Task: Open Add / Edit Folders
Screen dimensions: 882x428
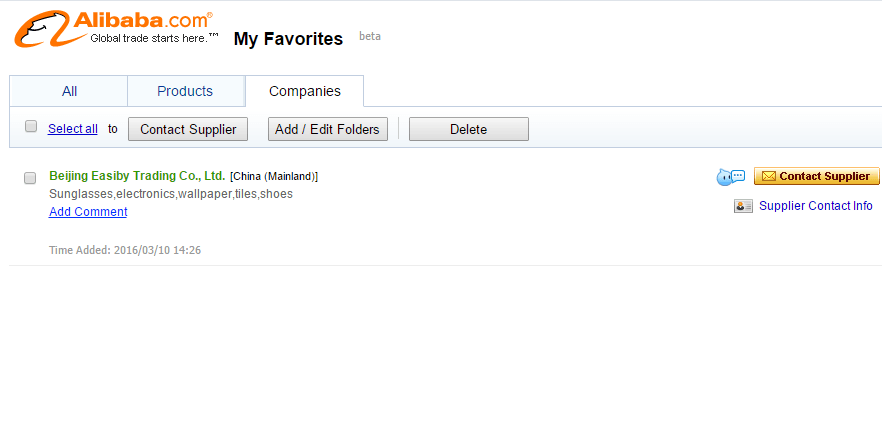Action: (327, 129)
